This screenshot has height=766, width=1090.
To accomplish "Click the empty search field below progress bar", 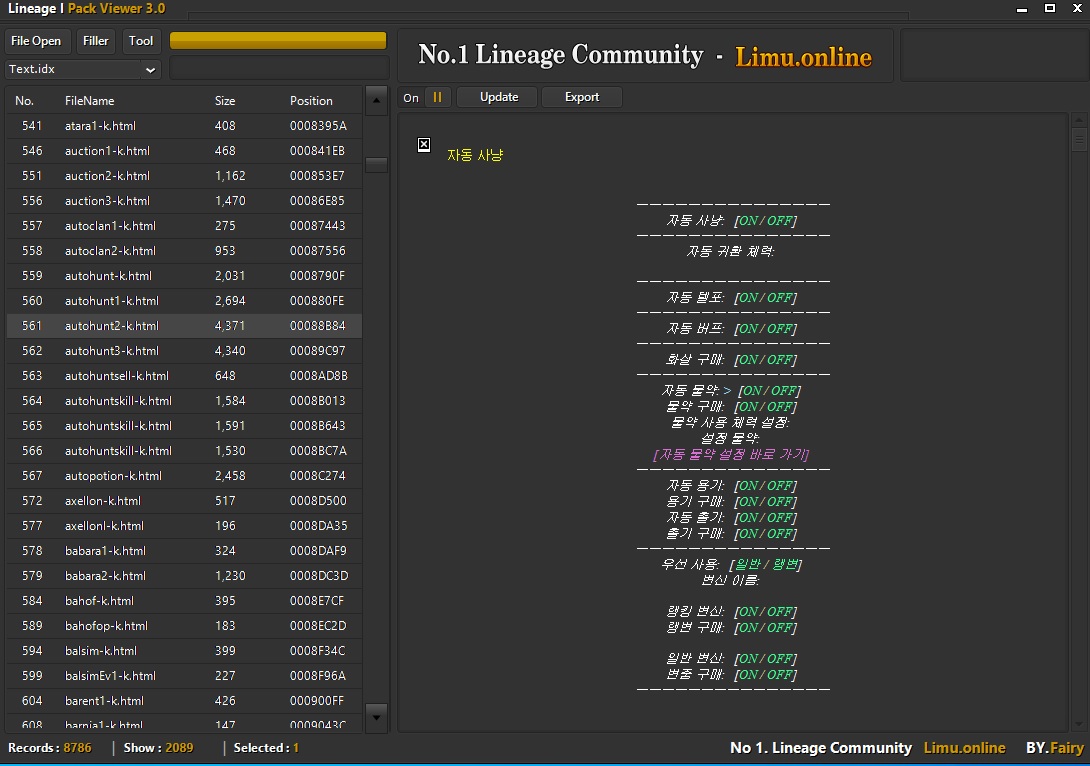I will [x=279, y=69].
